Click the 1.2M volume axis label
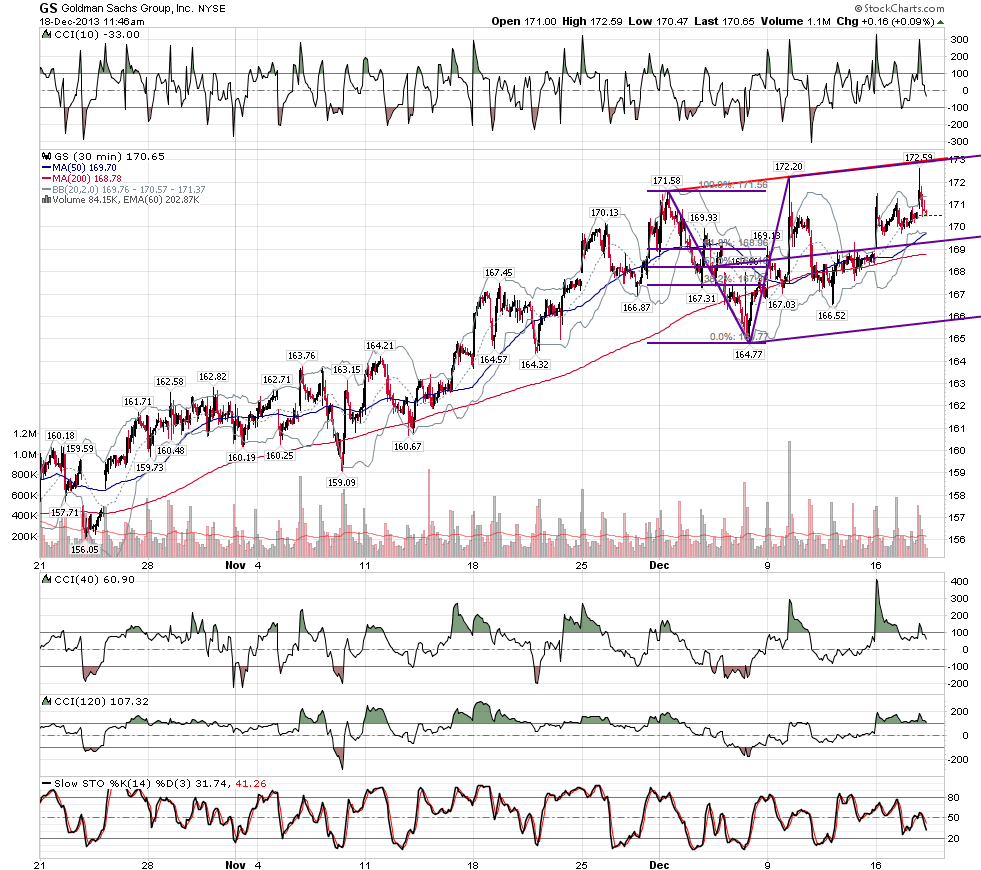The width and height of the screenshot is (981, 870). click(x=24, y=434)
